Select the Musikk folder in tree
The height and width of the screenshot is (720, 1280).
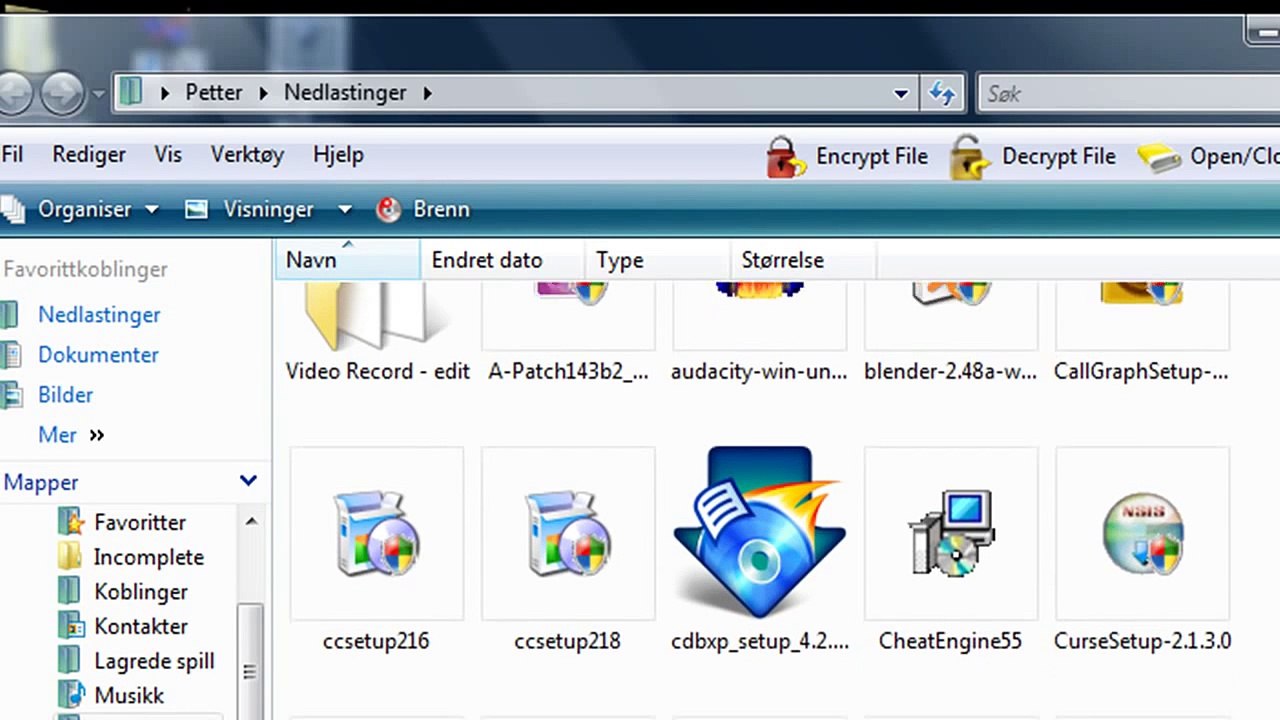coord(129,695)
